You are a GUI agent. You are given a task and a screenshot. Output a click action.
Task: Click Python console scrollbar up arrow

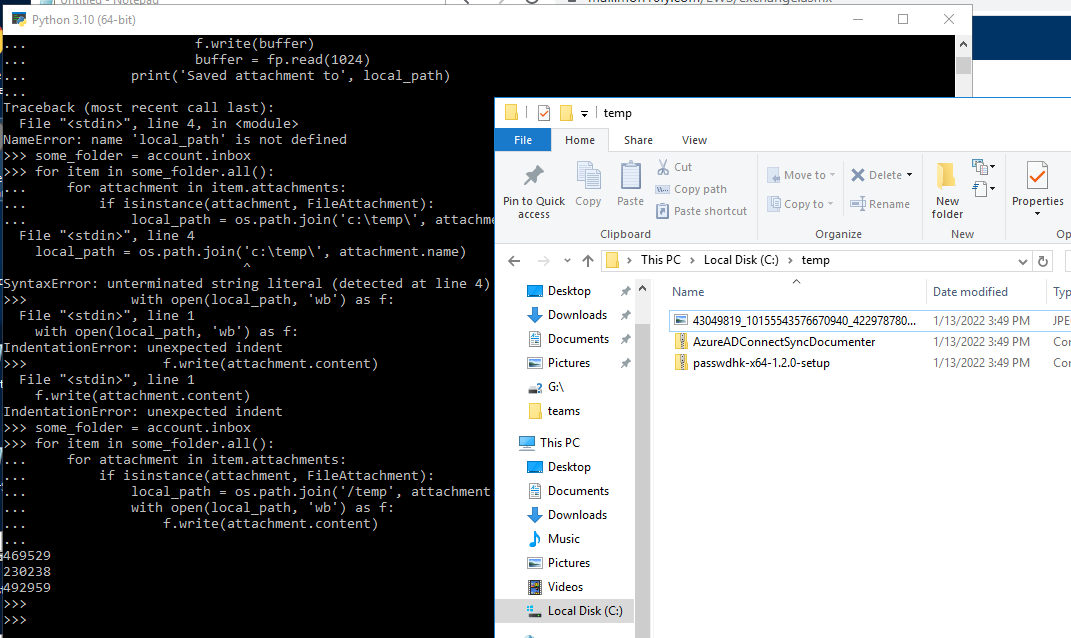(963, 44)
